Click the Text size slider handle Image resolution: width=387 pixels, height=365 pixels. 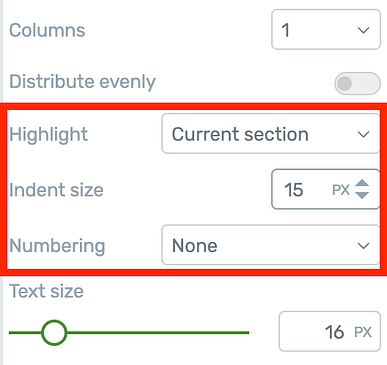point(54,332)
